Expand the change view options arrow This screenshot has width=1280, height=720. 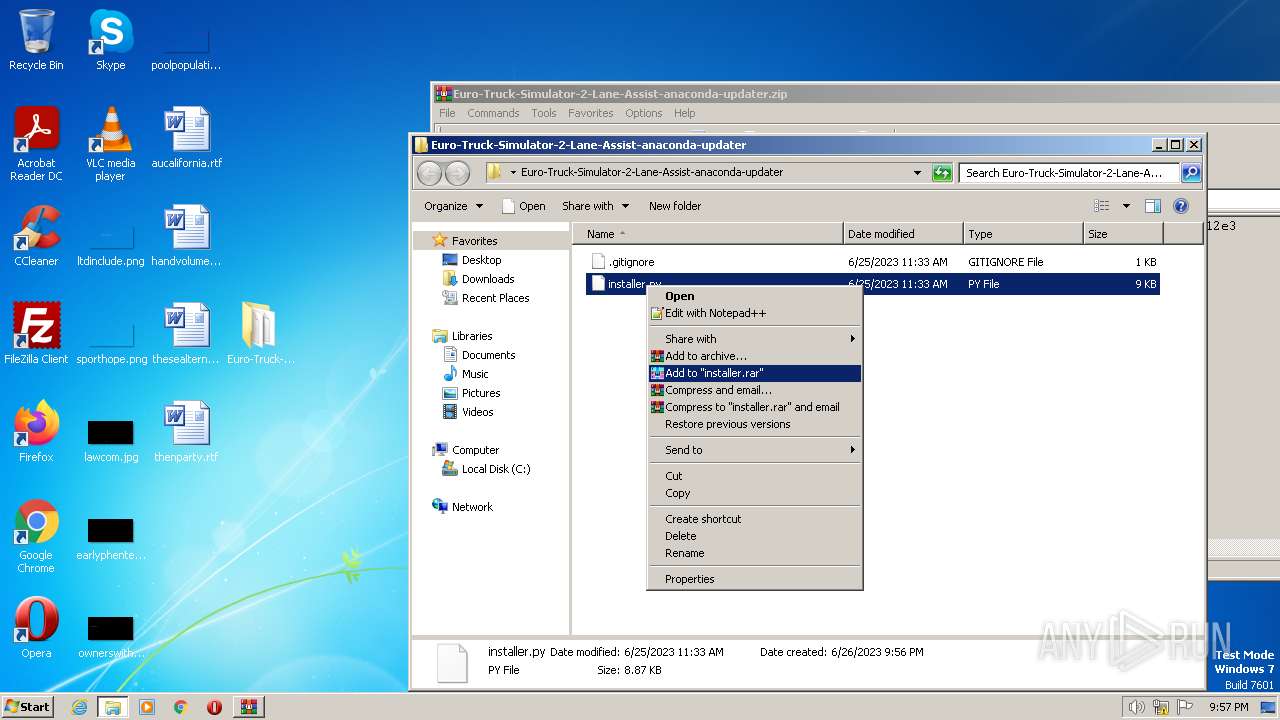click(x=1126, y=206)
